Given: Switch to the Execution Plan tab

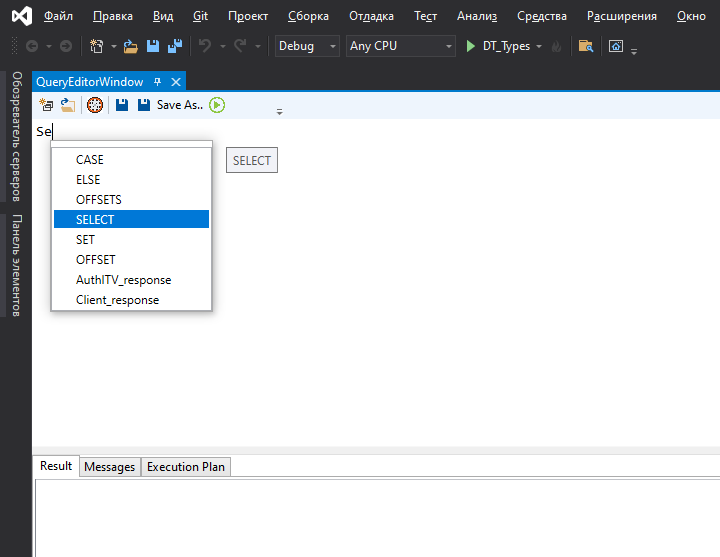Looking at the screenshot, I should [186, 467].
